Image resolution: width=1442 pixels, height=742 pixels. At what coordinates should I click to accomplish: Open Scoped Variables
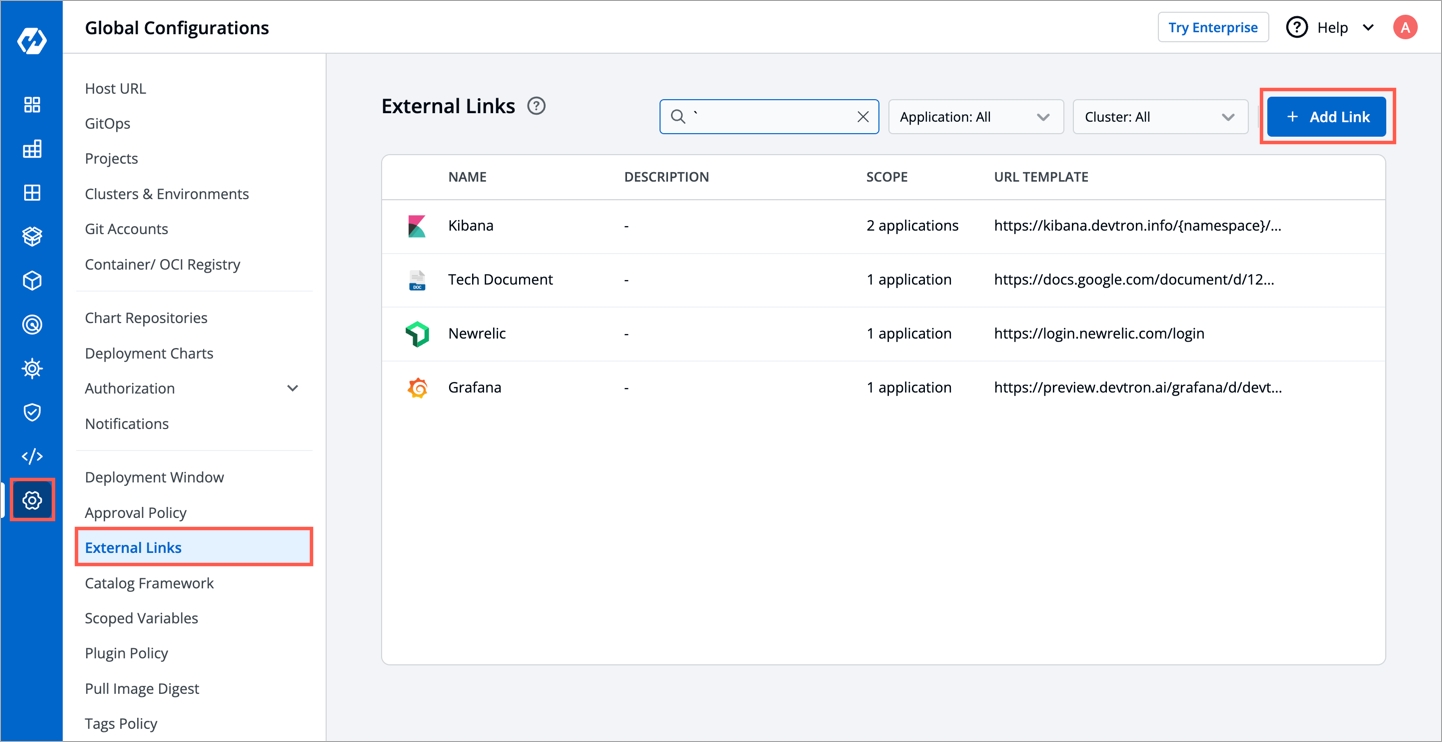tap(141, 618)
